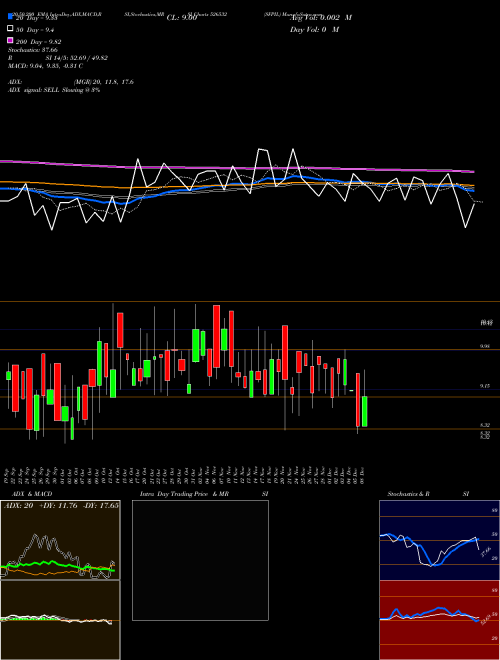Click the 'CL: 9.00' closing price label

pos(182,18)
